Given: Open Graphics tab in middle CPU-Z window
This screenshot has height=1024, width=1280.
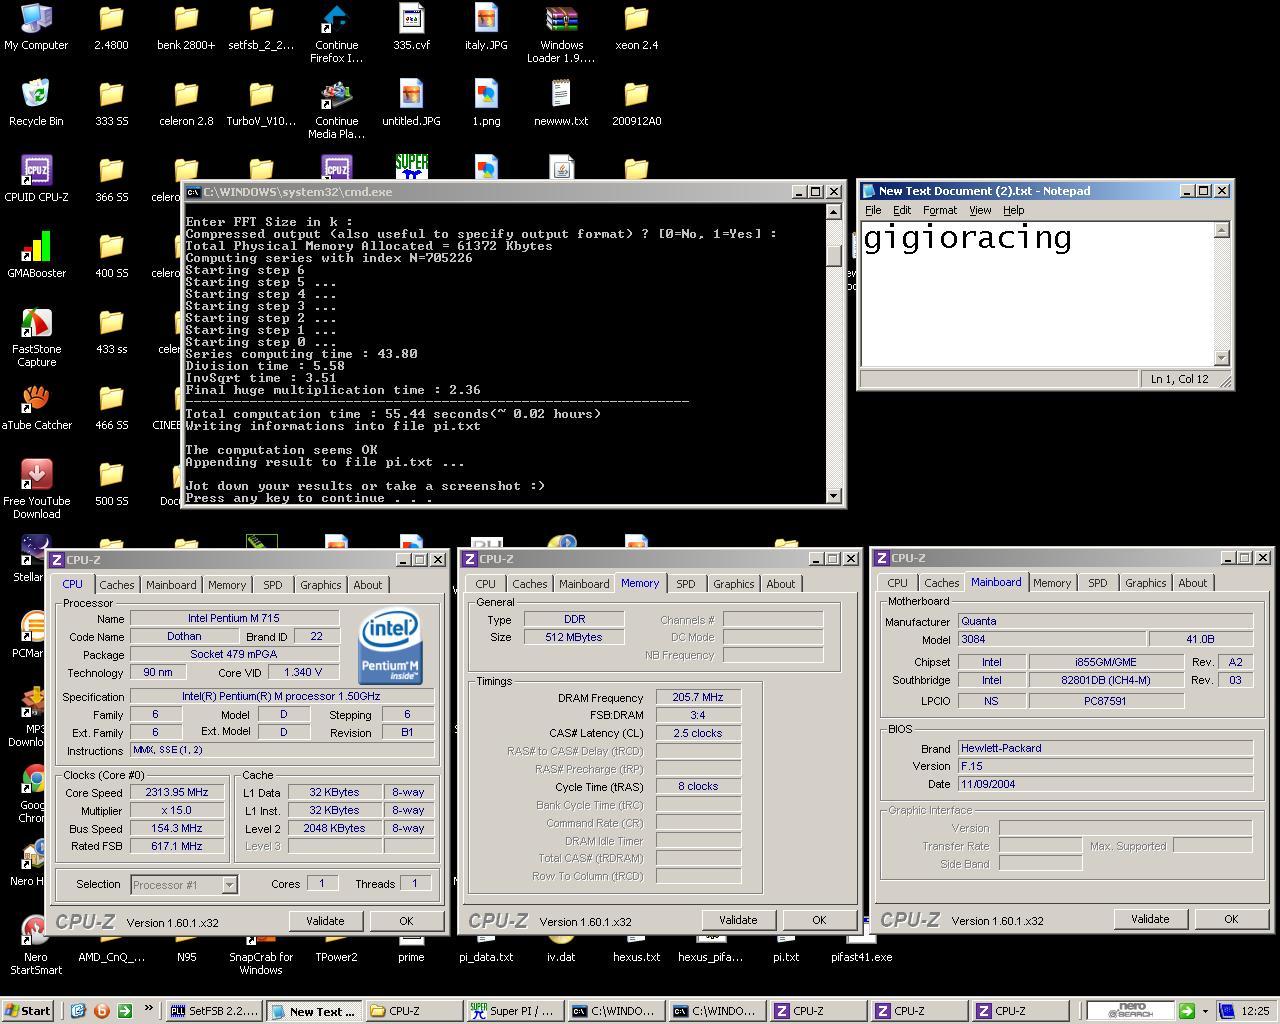Looking at the screenshot, I should (x=733, y=584).
